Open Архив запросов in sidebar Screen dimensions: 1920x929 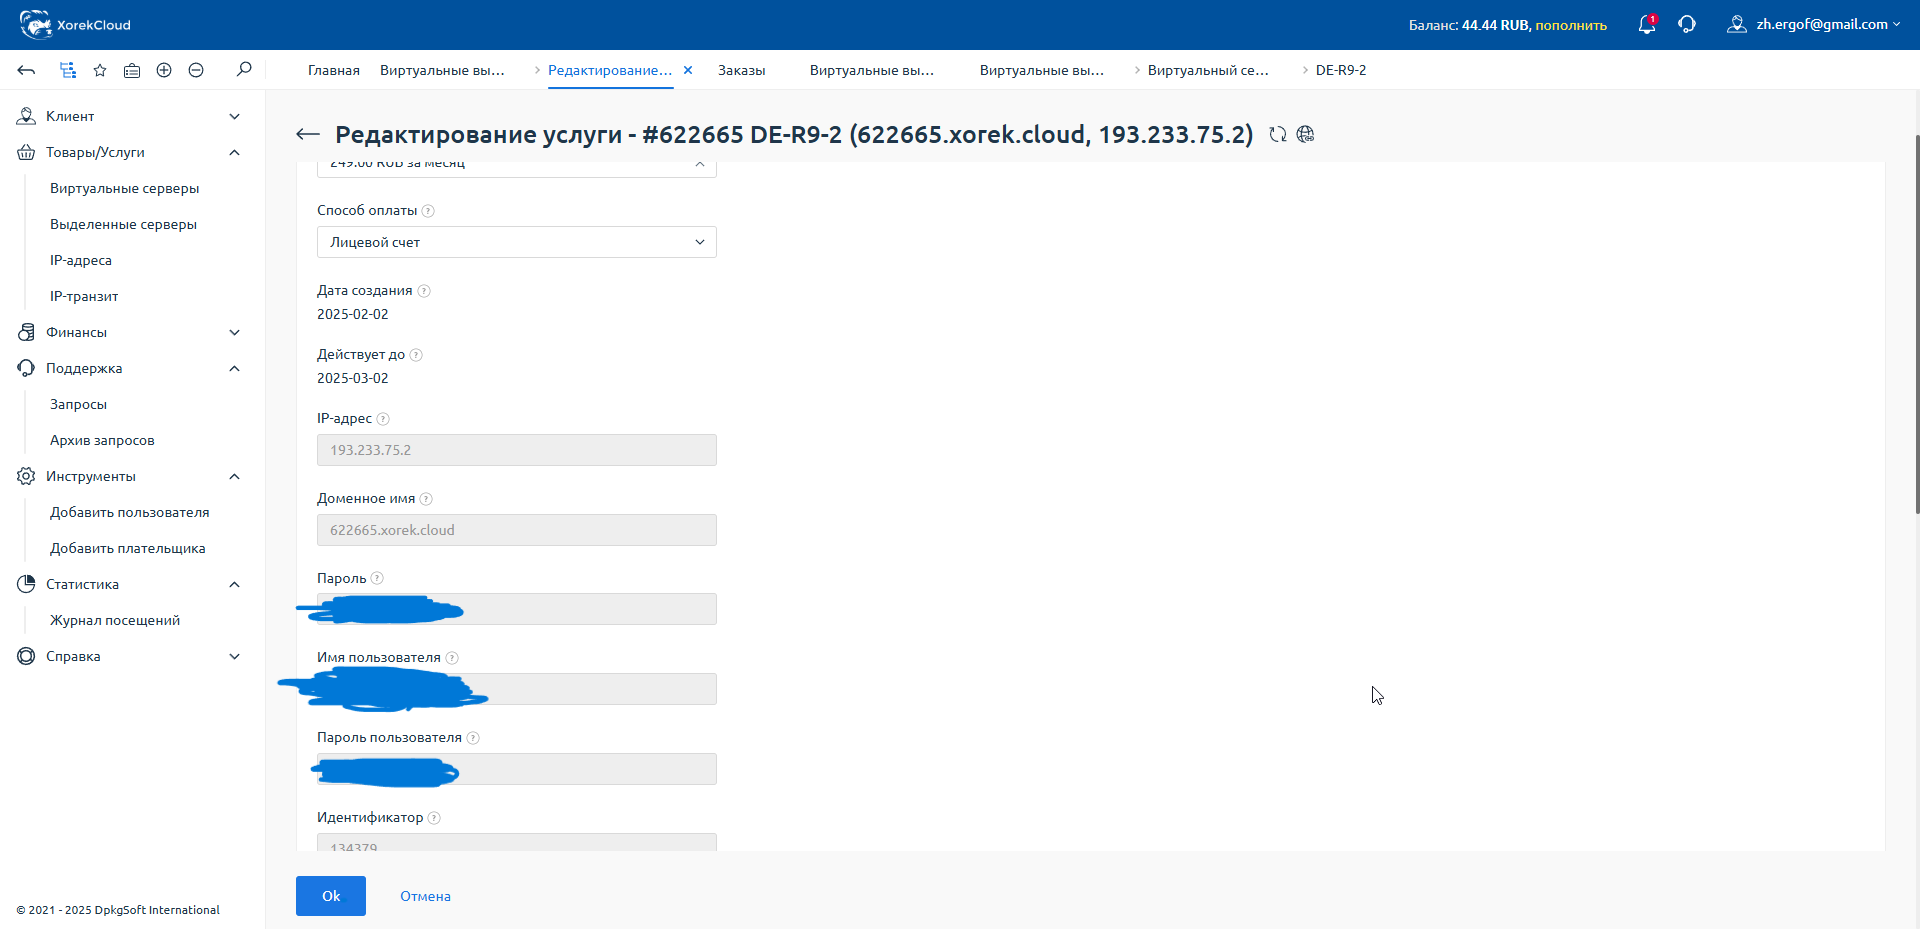[102, 440]
